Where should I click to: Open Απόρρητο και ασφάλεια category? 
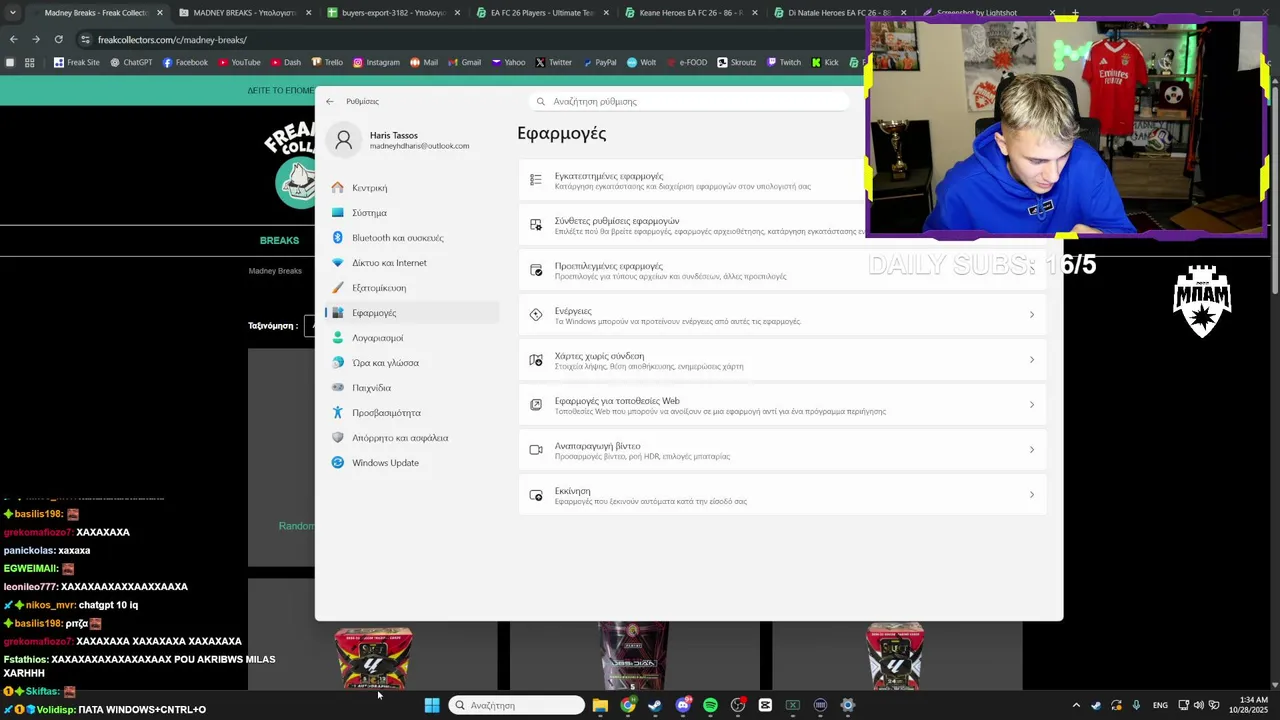pos(411,438)
